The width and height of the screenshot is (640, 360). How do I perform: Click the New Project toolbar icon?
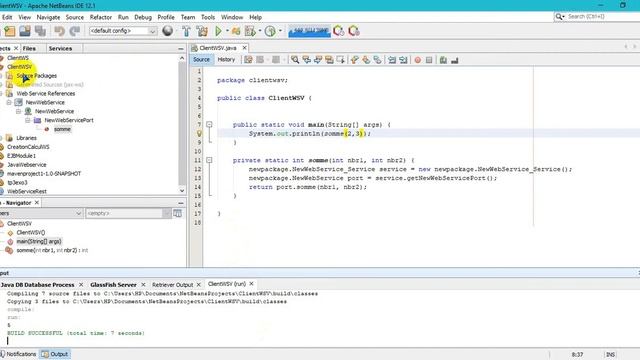9,31
